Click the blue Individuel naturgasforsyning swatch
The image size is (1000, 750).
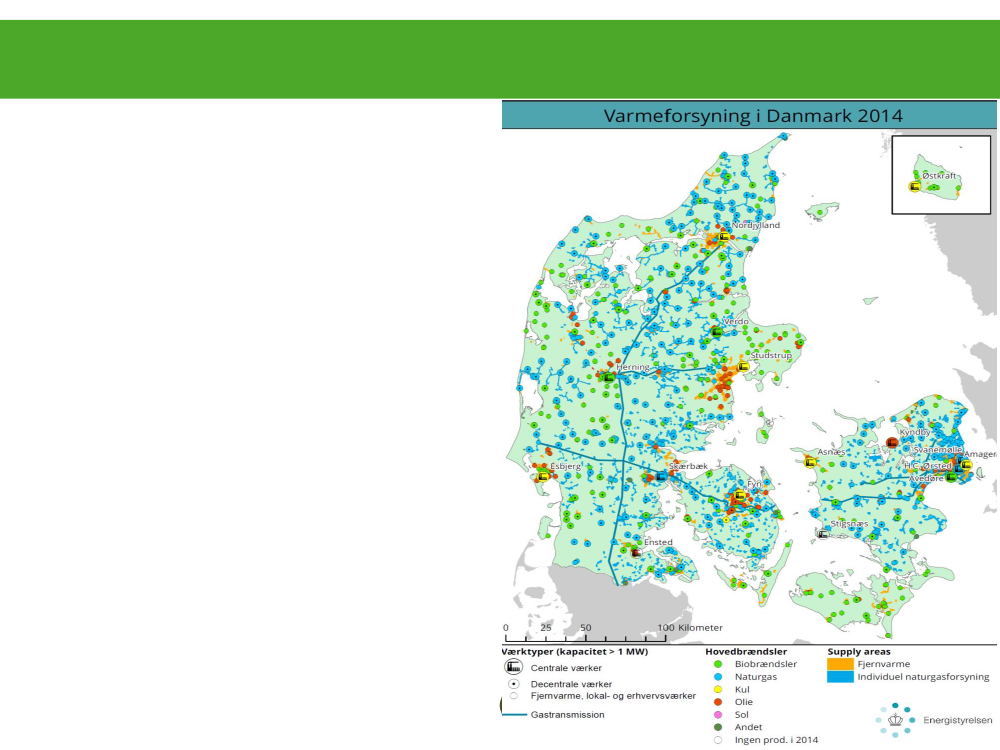click(x=840, y=677)
